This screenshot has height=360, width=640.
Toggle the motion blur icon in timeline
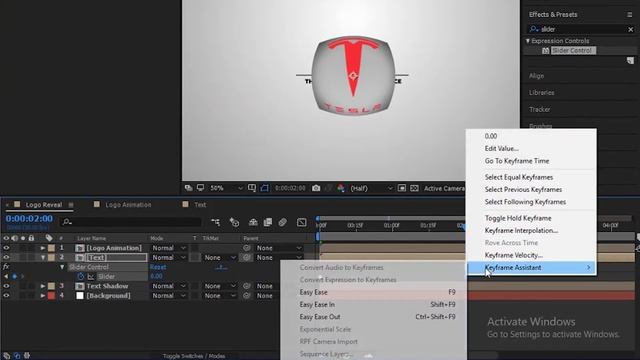282,222
